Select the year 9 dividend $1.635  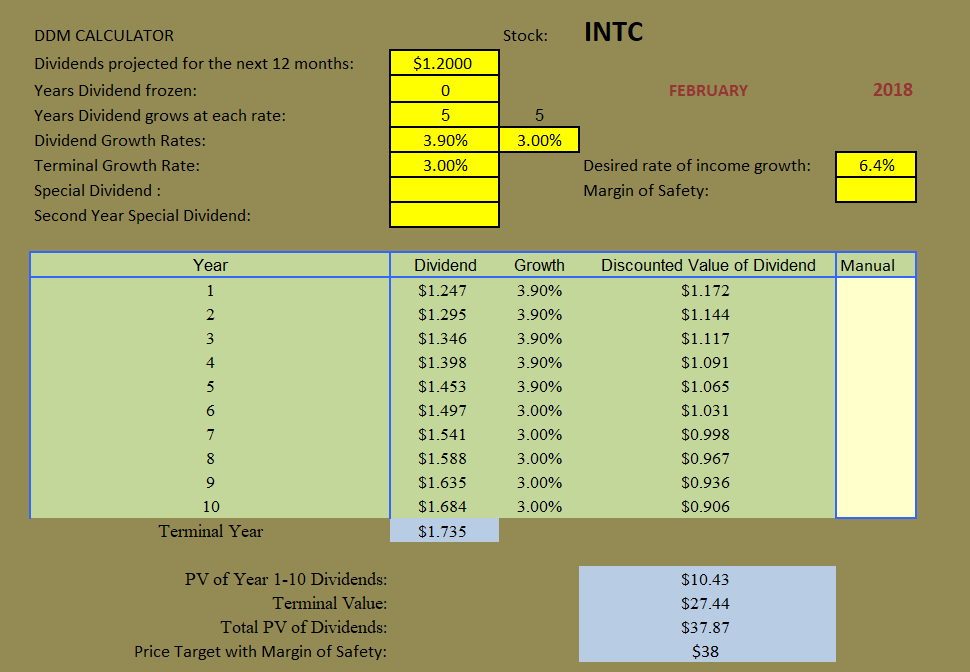[x=442, y=483]
